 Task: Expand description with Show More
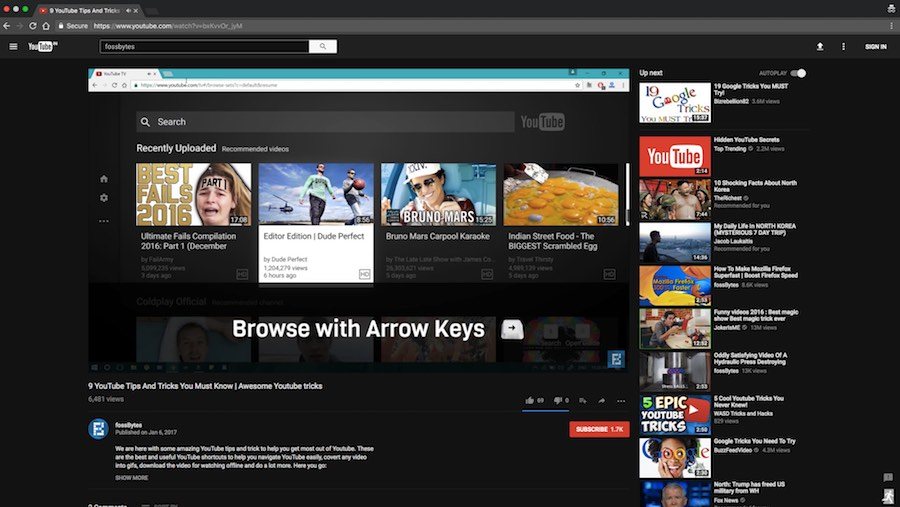click(x=131, y=478)
